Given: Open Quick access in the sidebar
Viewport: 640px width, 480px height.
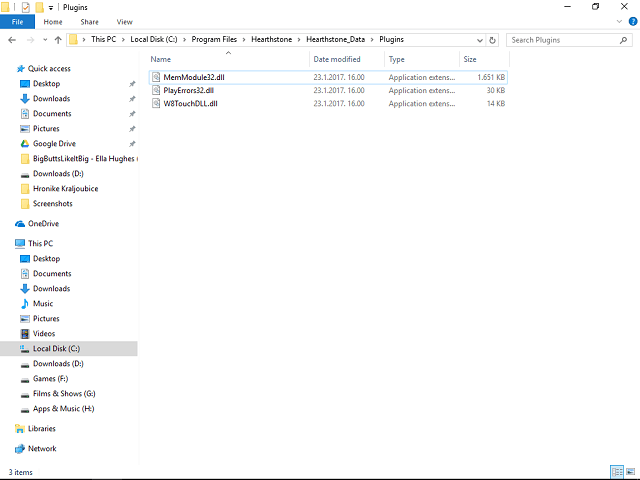Looking at the screenshot, I should [49, 69].
